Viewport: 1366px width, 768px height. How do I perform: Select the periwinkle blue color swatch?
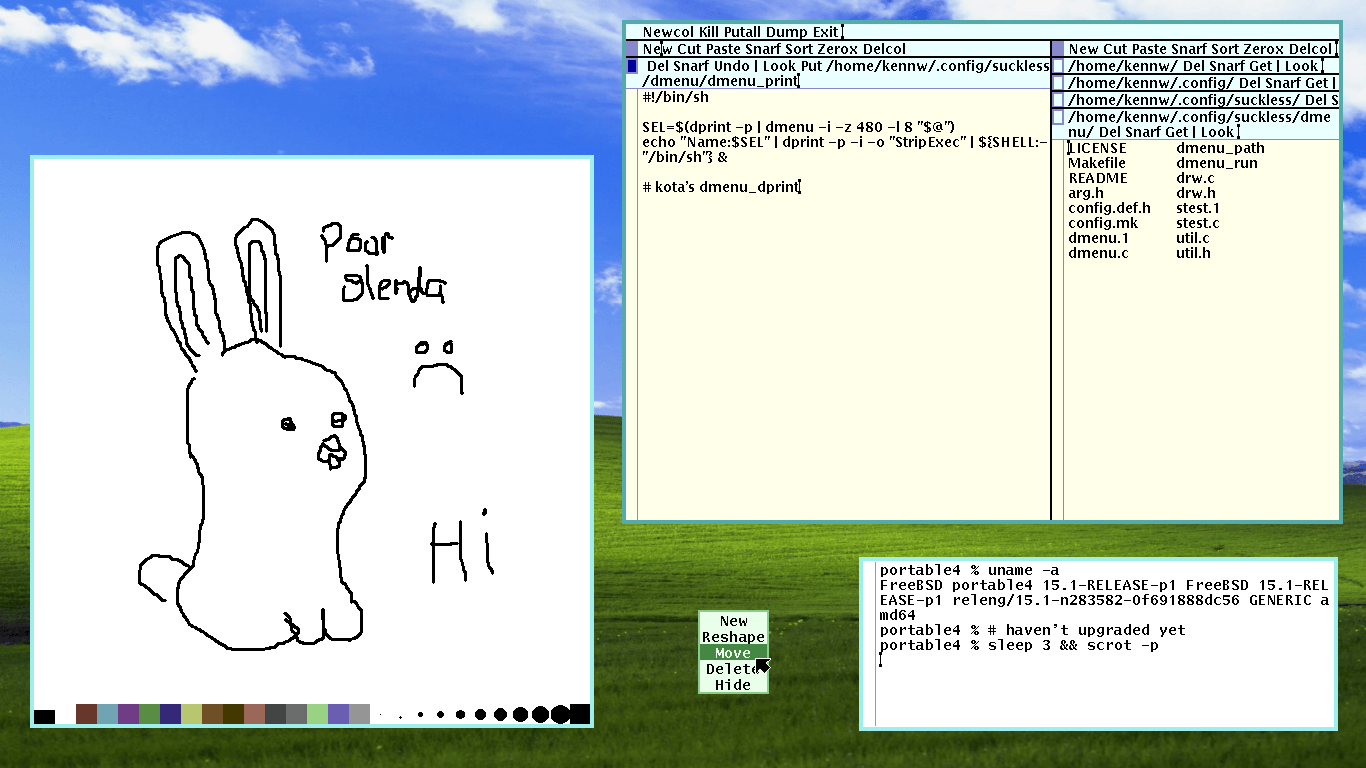(x=338, y=714)
